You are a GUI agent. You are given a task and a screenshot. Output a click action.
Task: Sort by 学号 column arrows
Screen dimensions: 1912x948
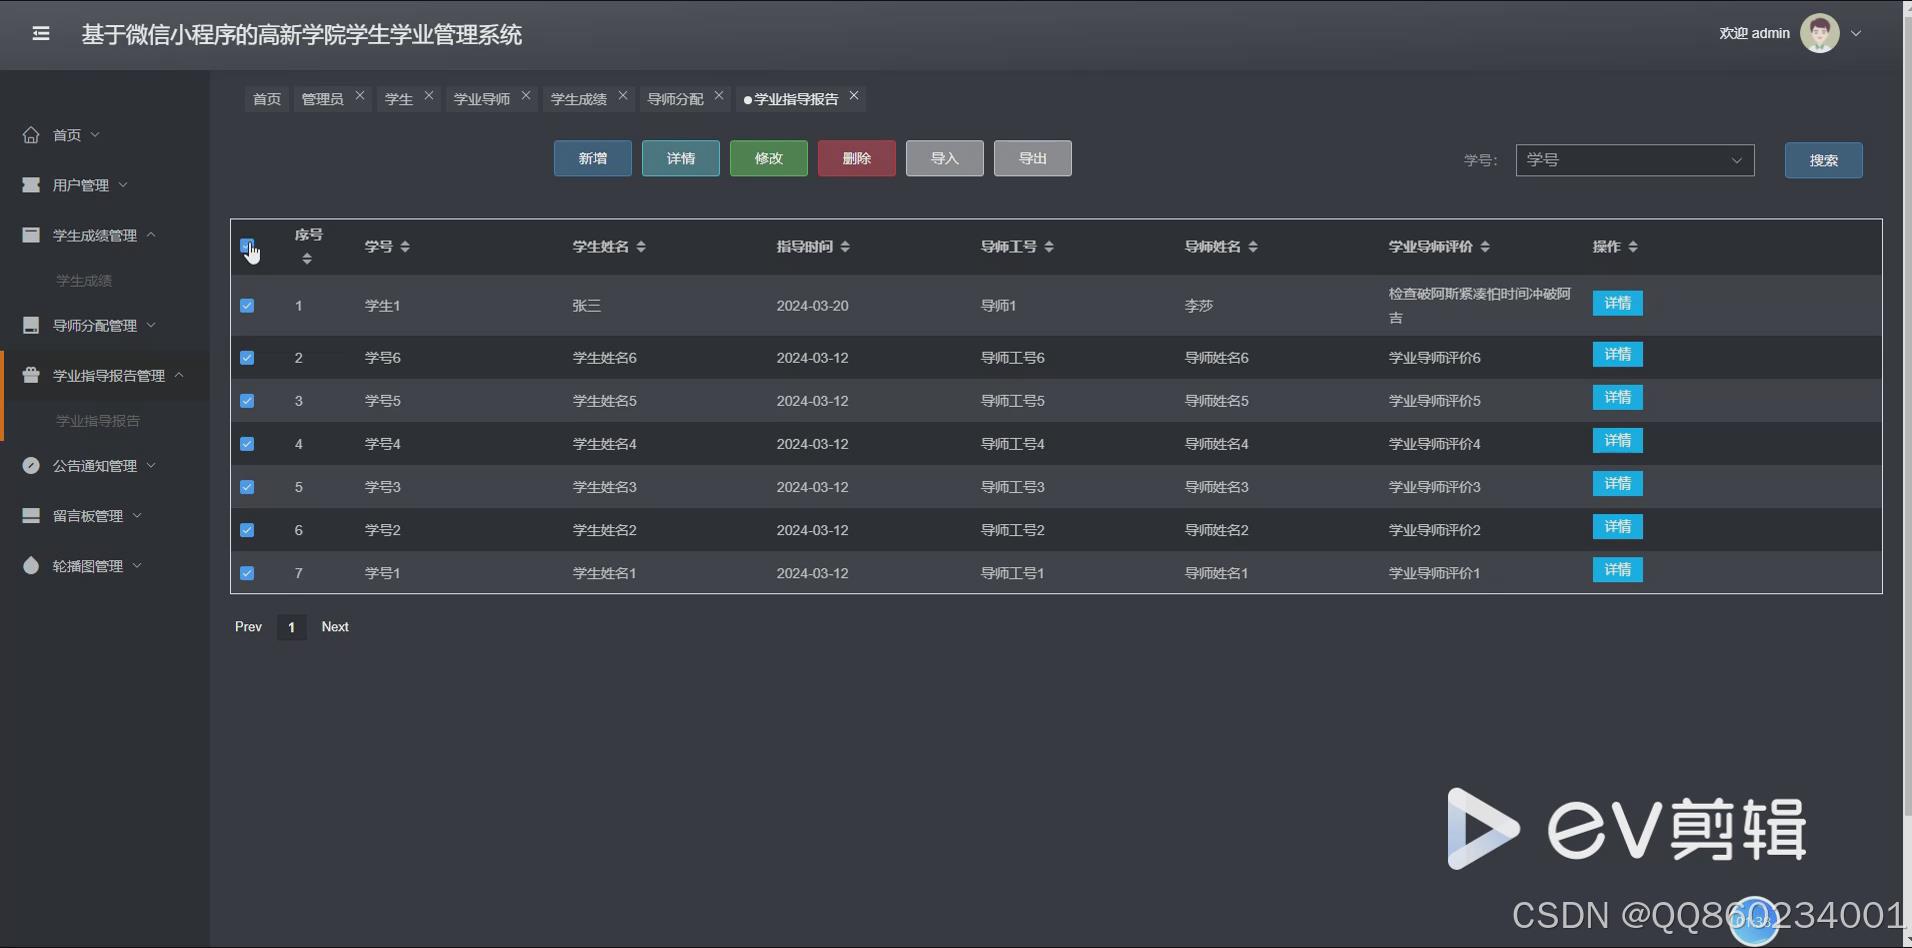405,247
